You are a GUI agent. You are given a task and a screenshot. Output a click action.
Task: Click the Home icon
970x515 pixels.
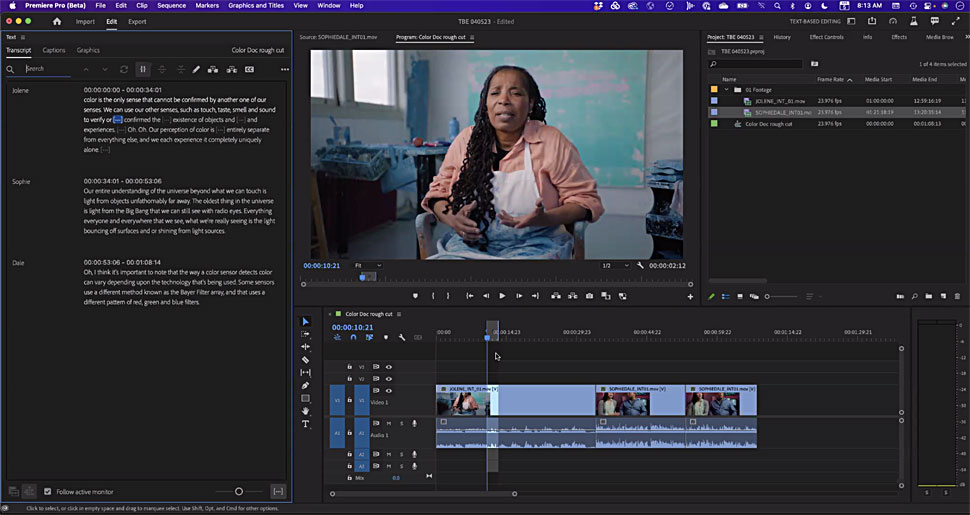point(57,22)
